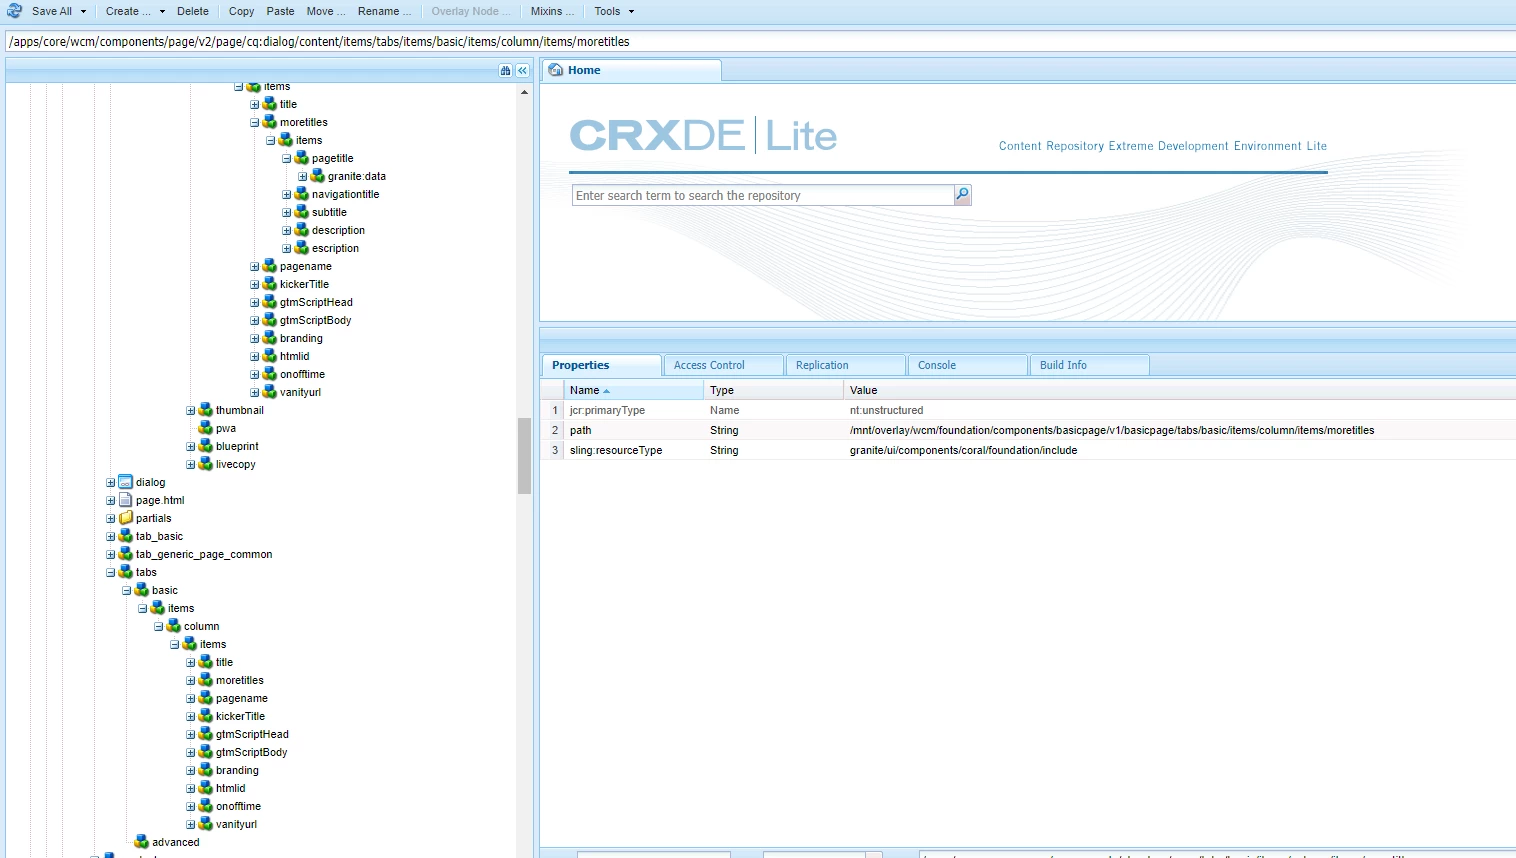The height and width of the screenshot is (858, 1516).
Task: Click the granite include resourceType value
Action: click(x=963, y=450)
